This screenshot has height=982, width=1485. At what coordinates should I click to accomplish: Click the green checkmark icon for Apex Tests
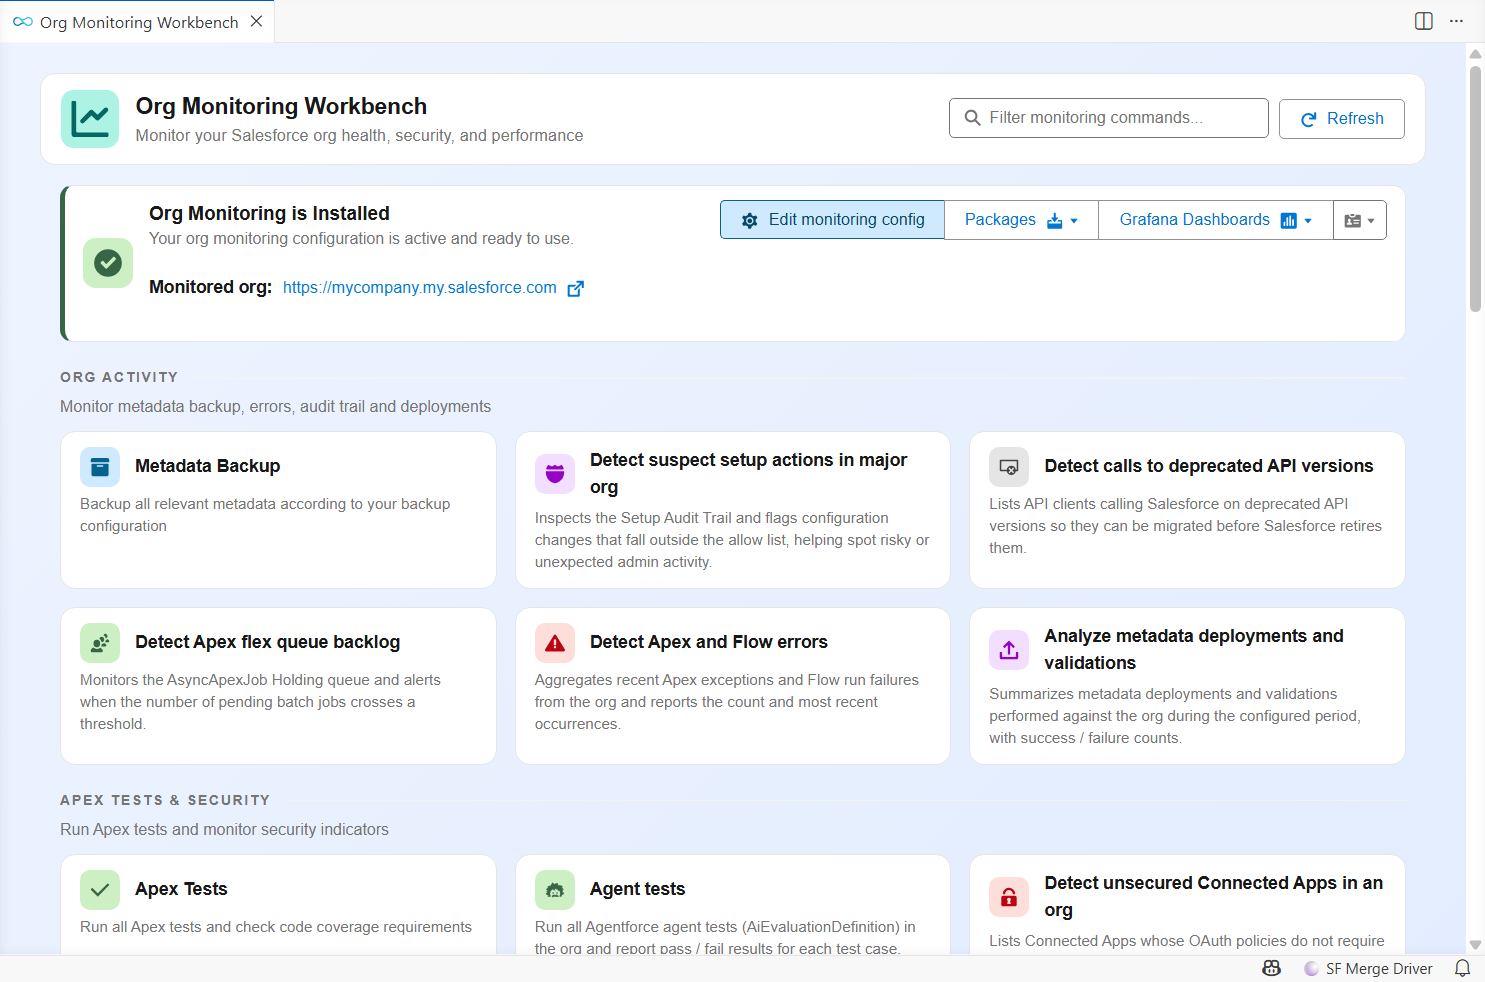pyautogui.click(x=100, y=890)
